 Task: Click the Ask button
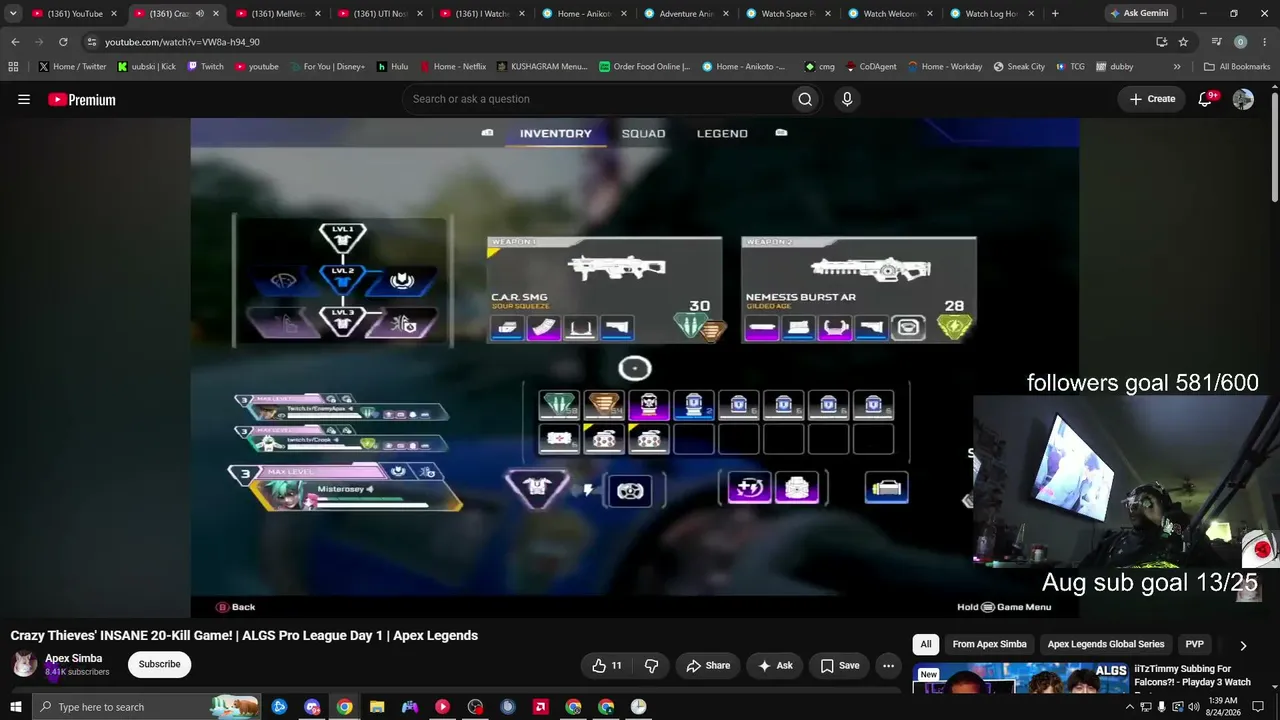(x=775, y=665)
